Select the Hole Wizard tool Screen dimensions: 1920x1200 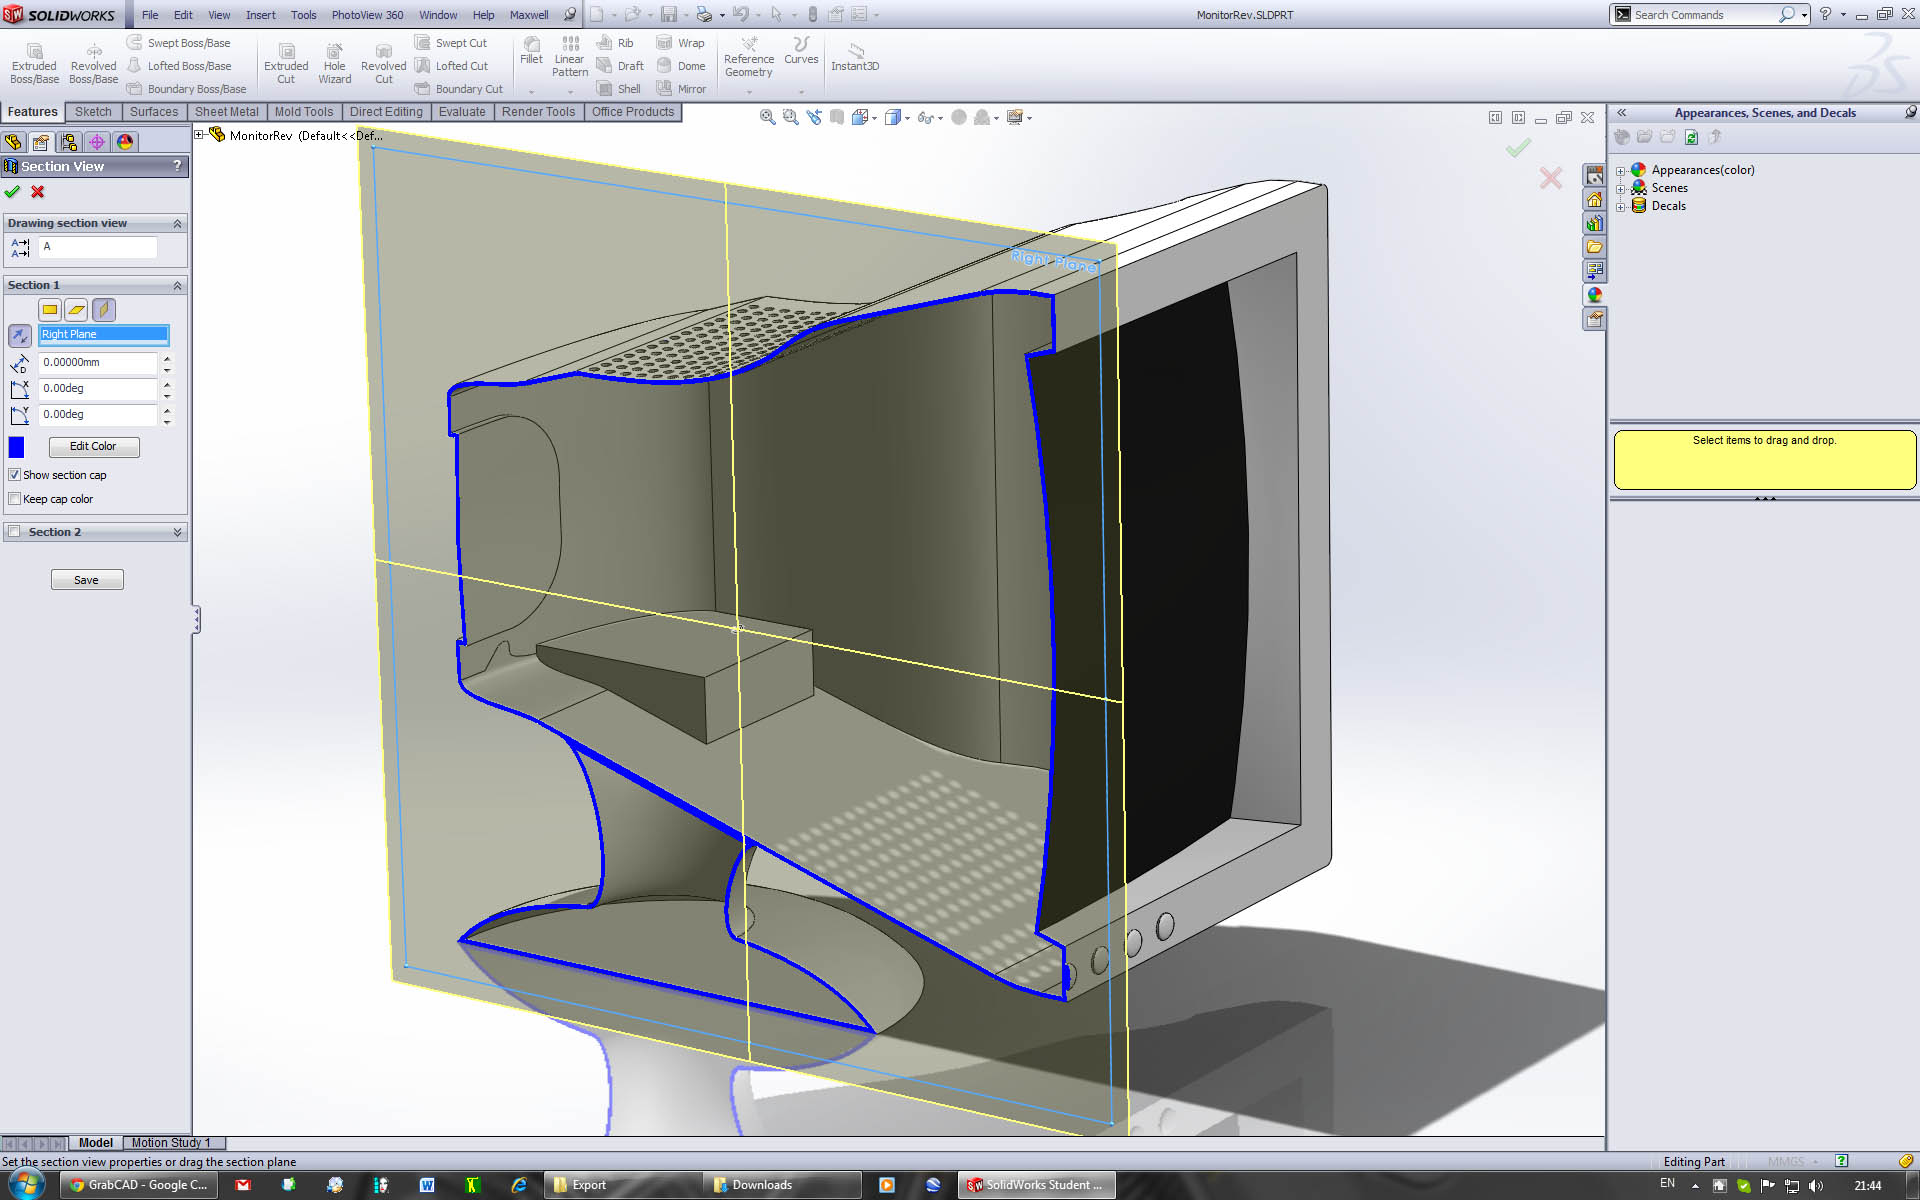tap(334, 52)
